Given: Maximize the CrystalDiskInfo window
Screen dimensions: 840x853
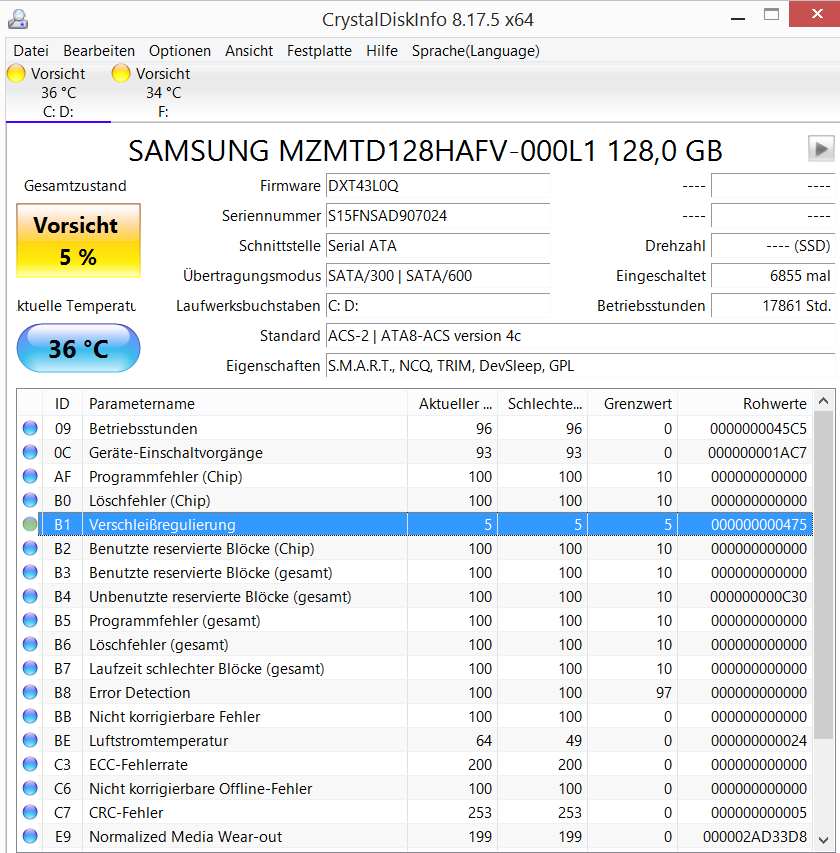Looking at the screenshot, I should (771, 15).
